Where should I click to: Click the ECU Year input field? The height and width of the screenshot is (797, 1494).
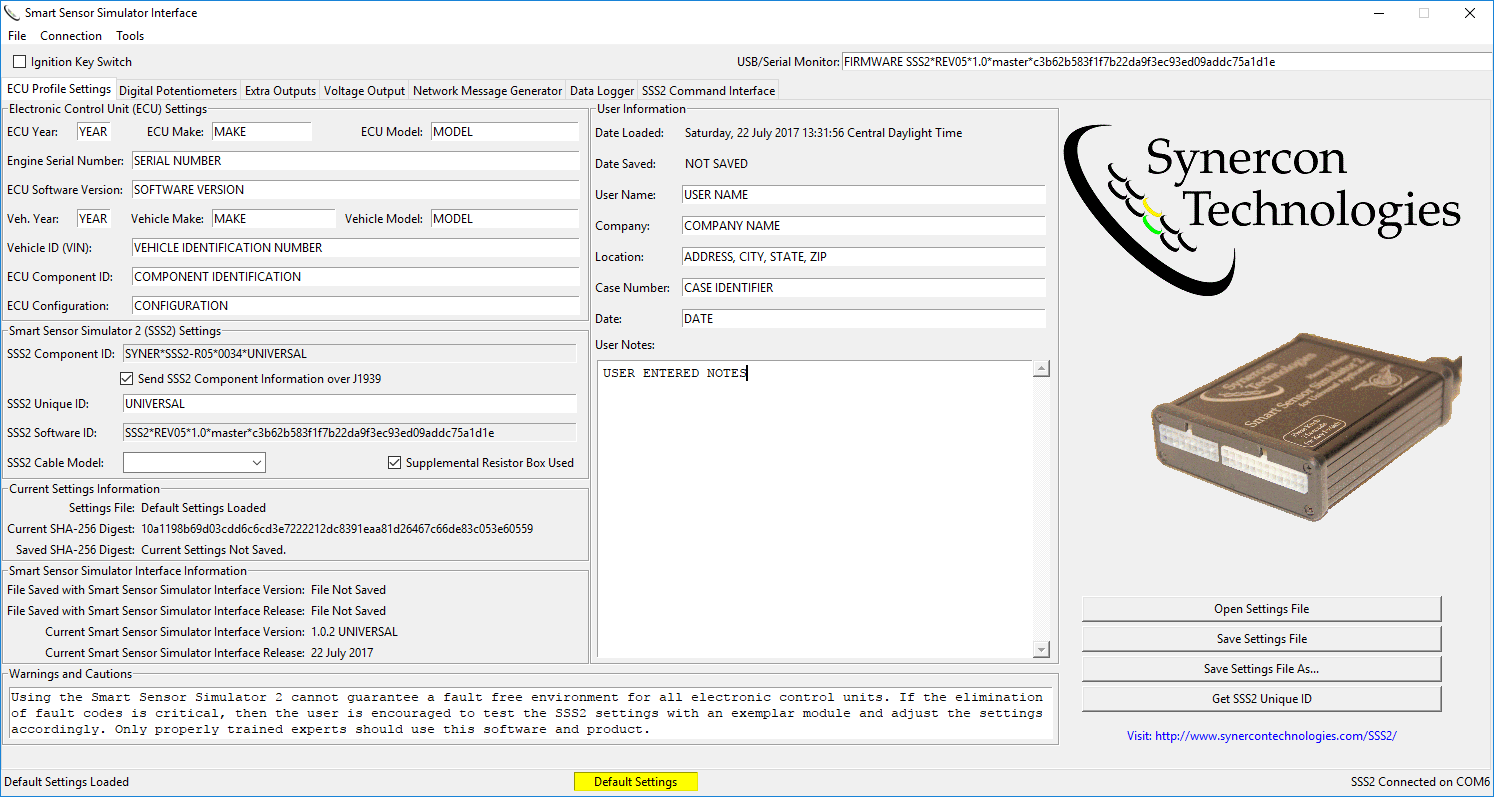click(93, 132)
